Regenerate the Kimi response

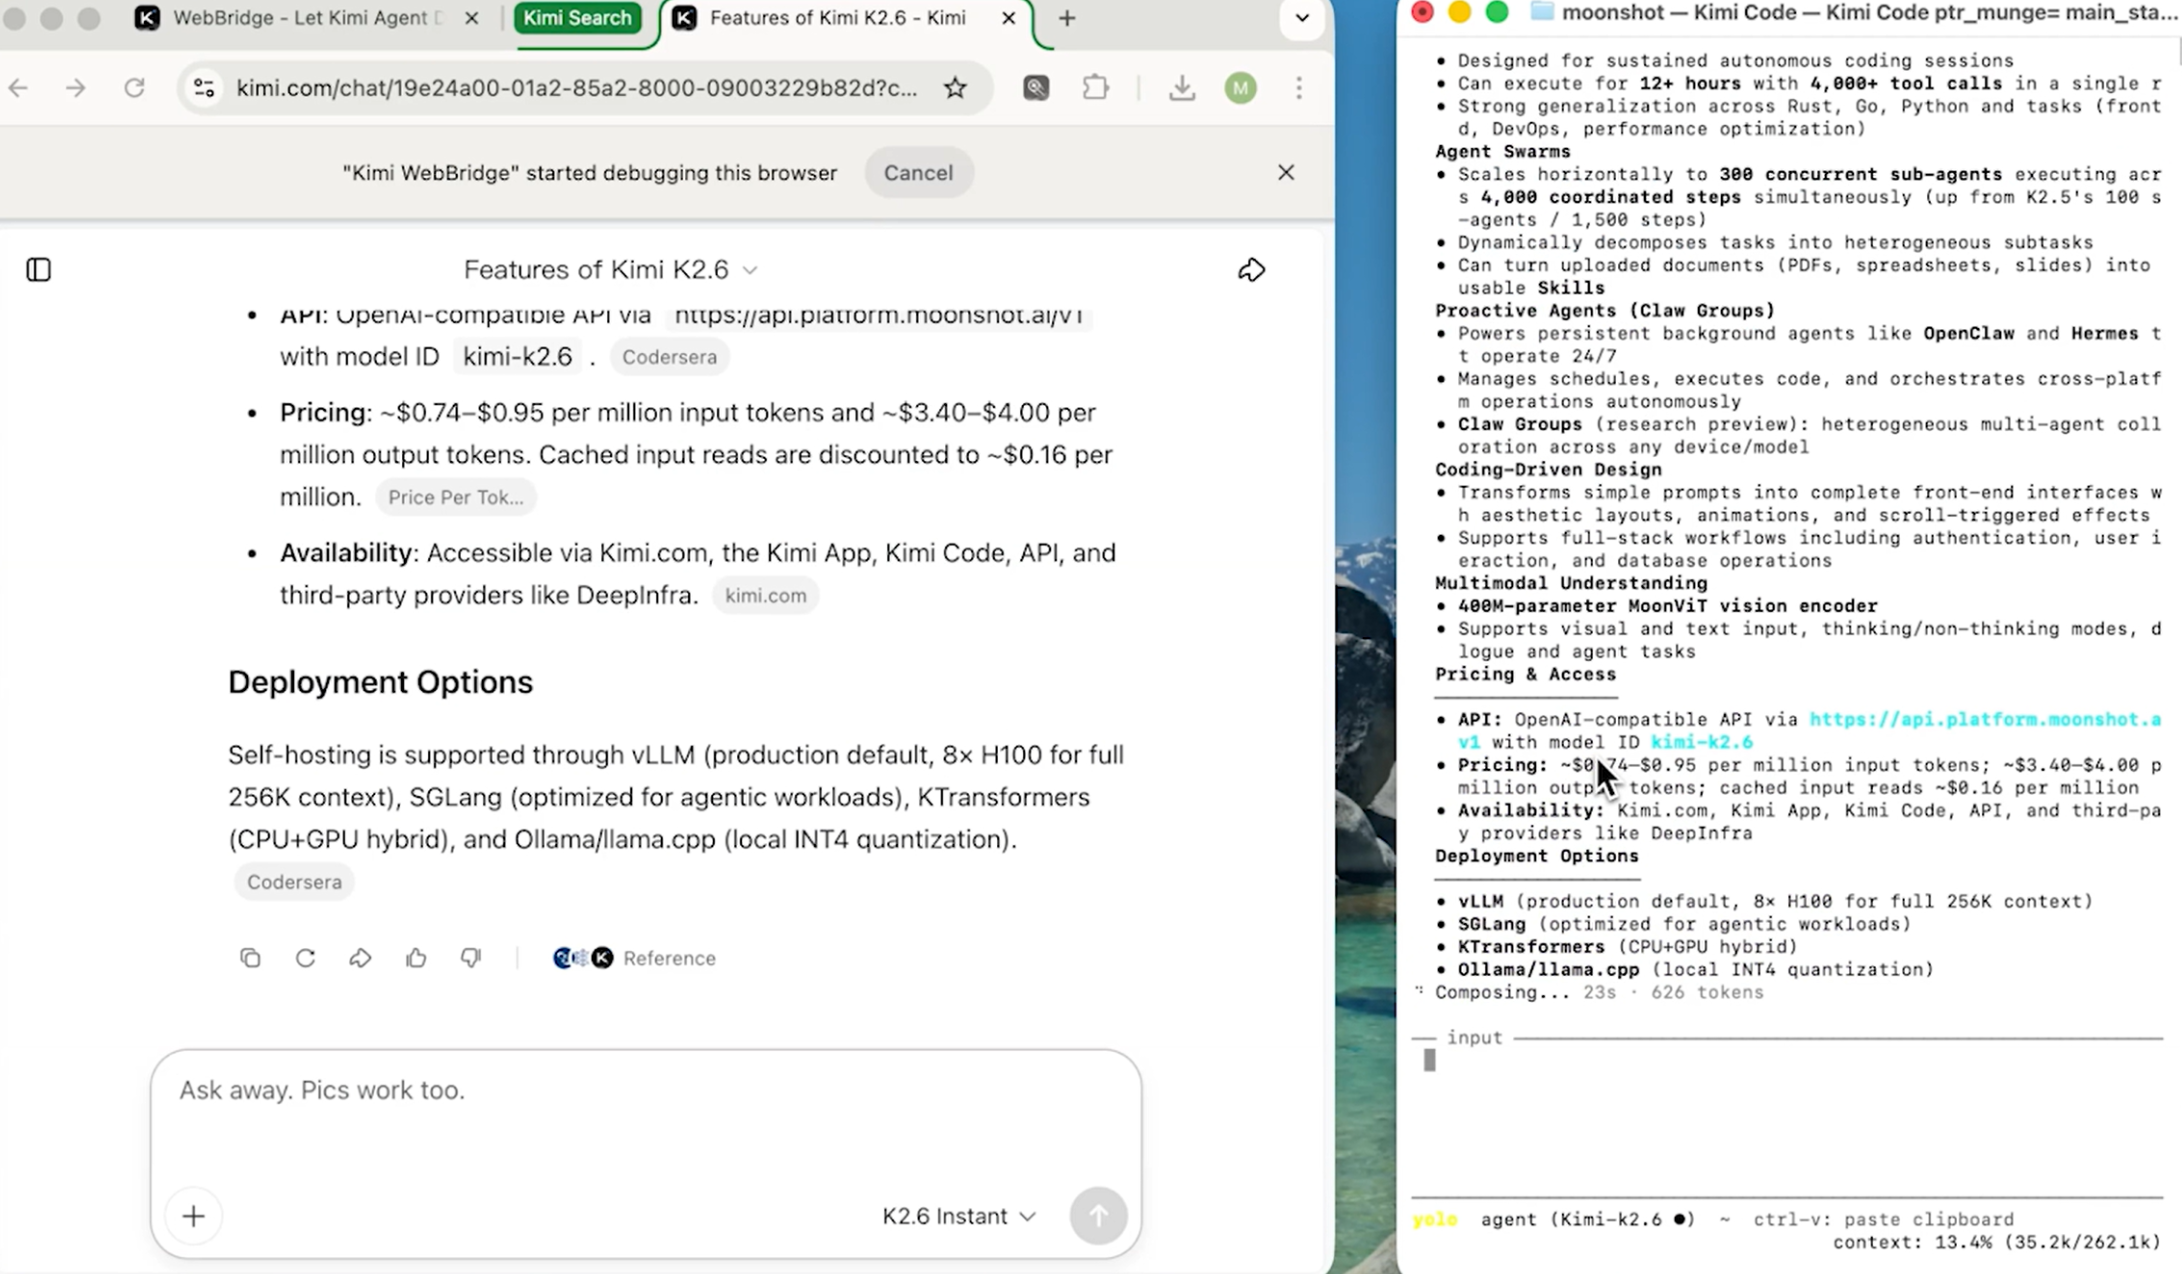(305, 958)
